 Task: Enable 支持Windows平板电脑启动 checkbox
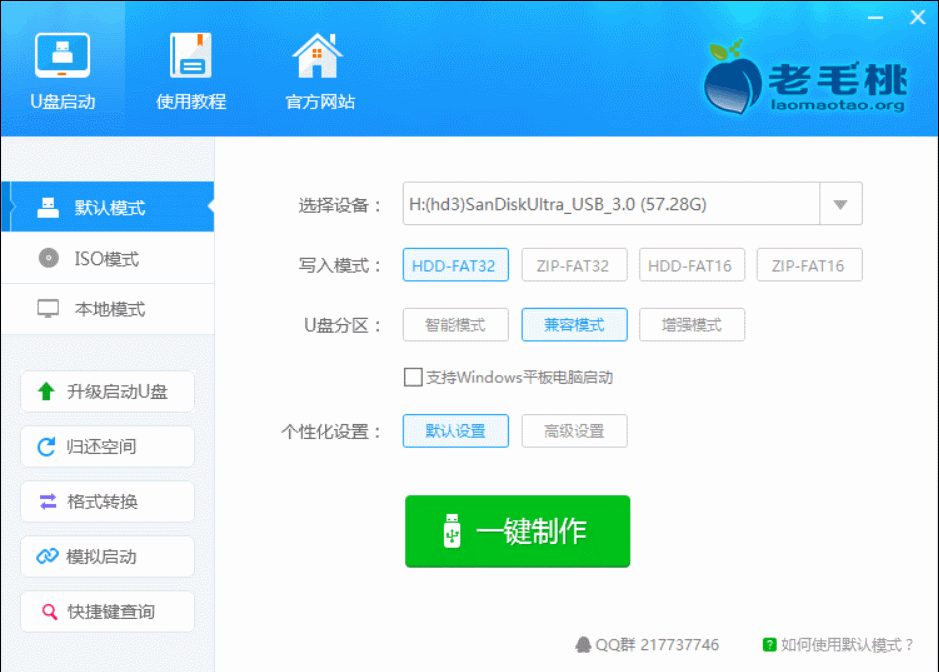pos(413,377)
